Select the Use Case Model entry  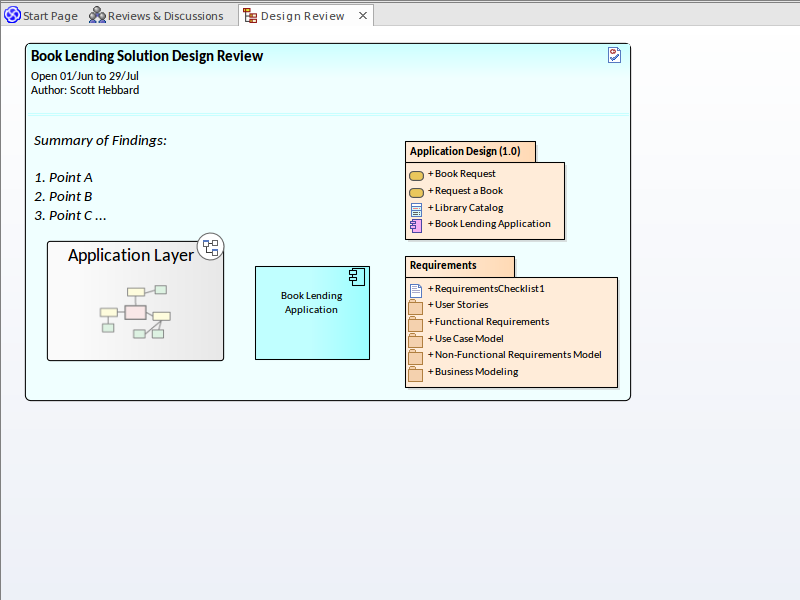(468, 339)
